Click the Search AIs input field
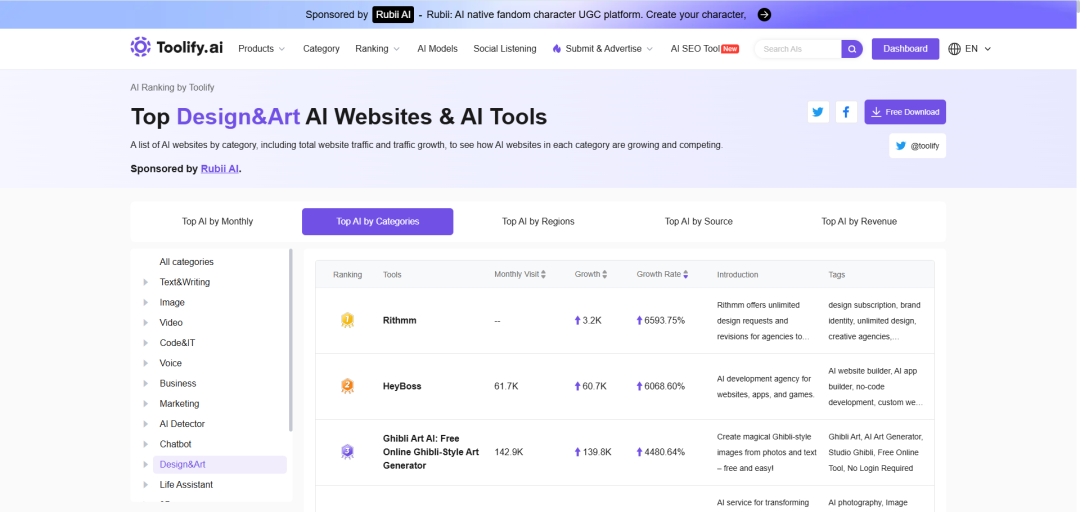Screen dimensions: 1080x512 pyautogui.click(x=798, y=49)
